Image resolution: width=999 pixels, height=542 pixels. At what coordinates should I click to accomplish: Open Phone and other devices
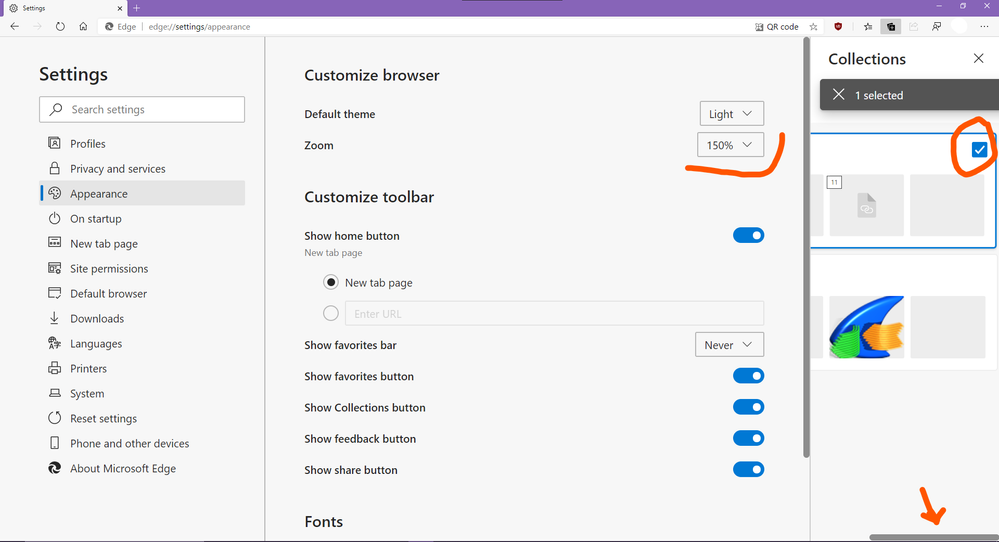tap(143, 443)
